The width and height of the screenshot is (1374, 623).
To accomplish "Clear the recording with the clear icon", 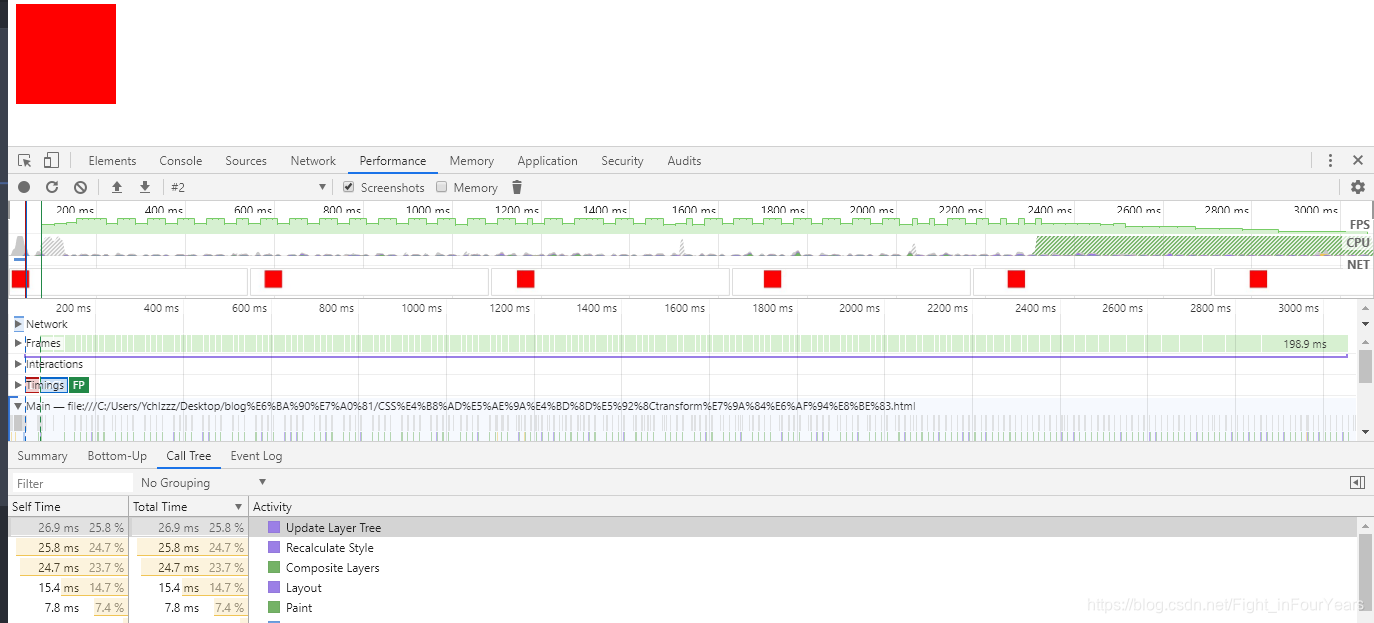I will click(80, 187).
